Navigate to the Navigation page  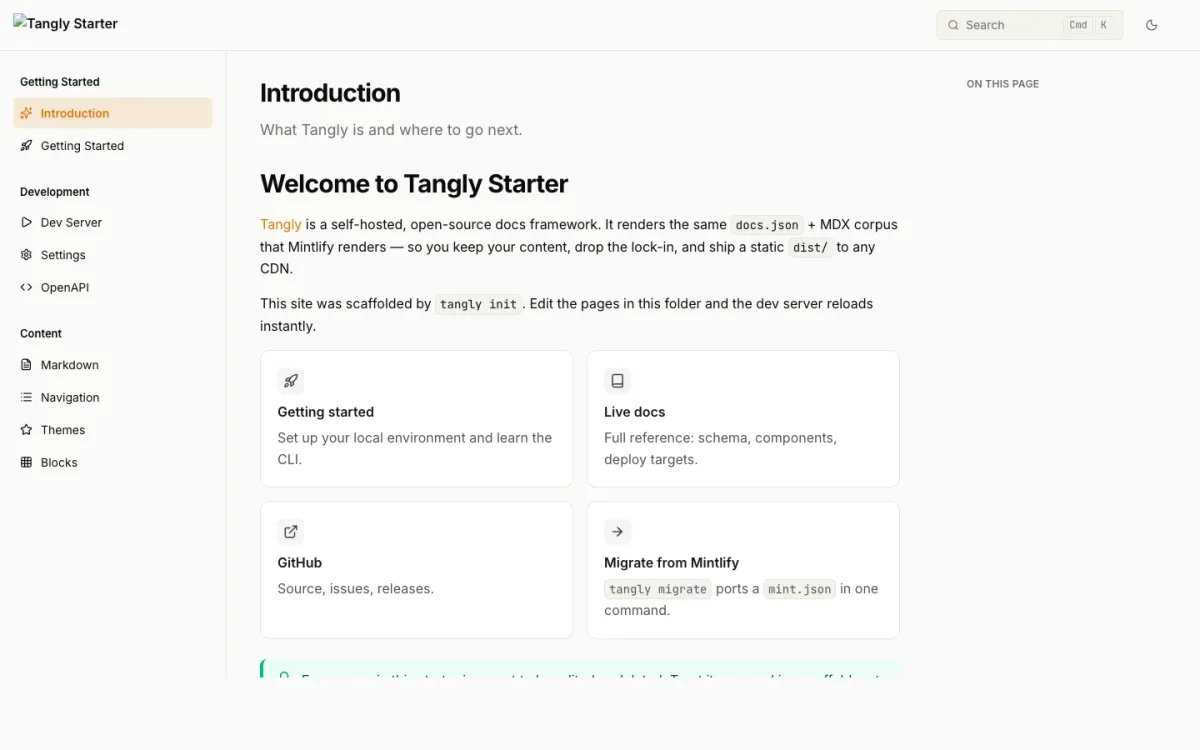113,397
